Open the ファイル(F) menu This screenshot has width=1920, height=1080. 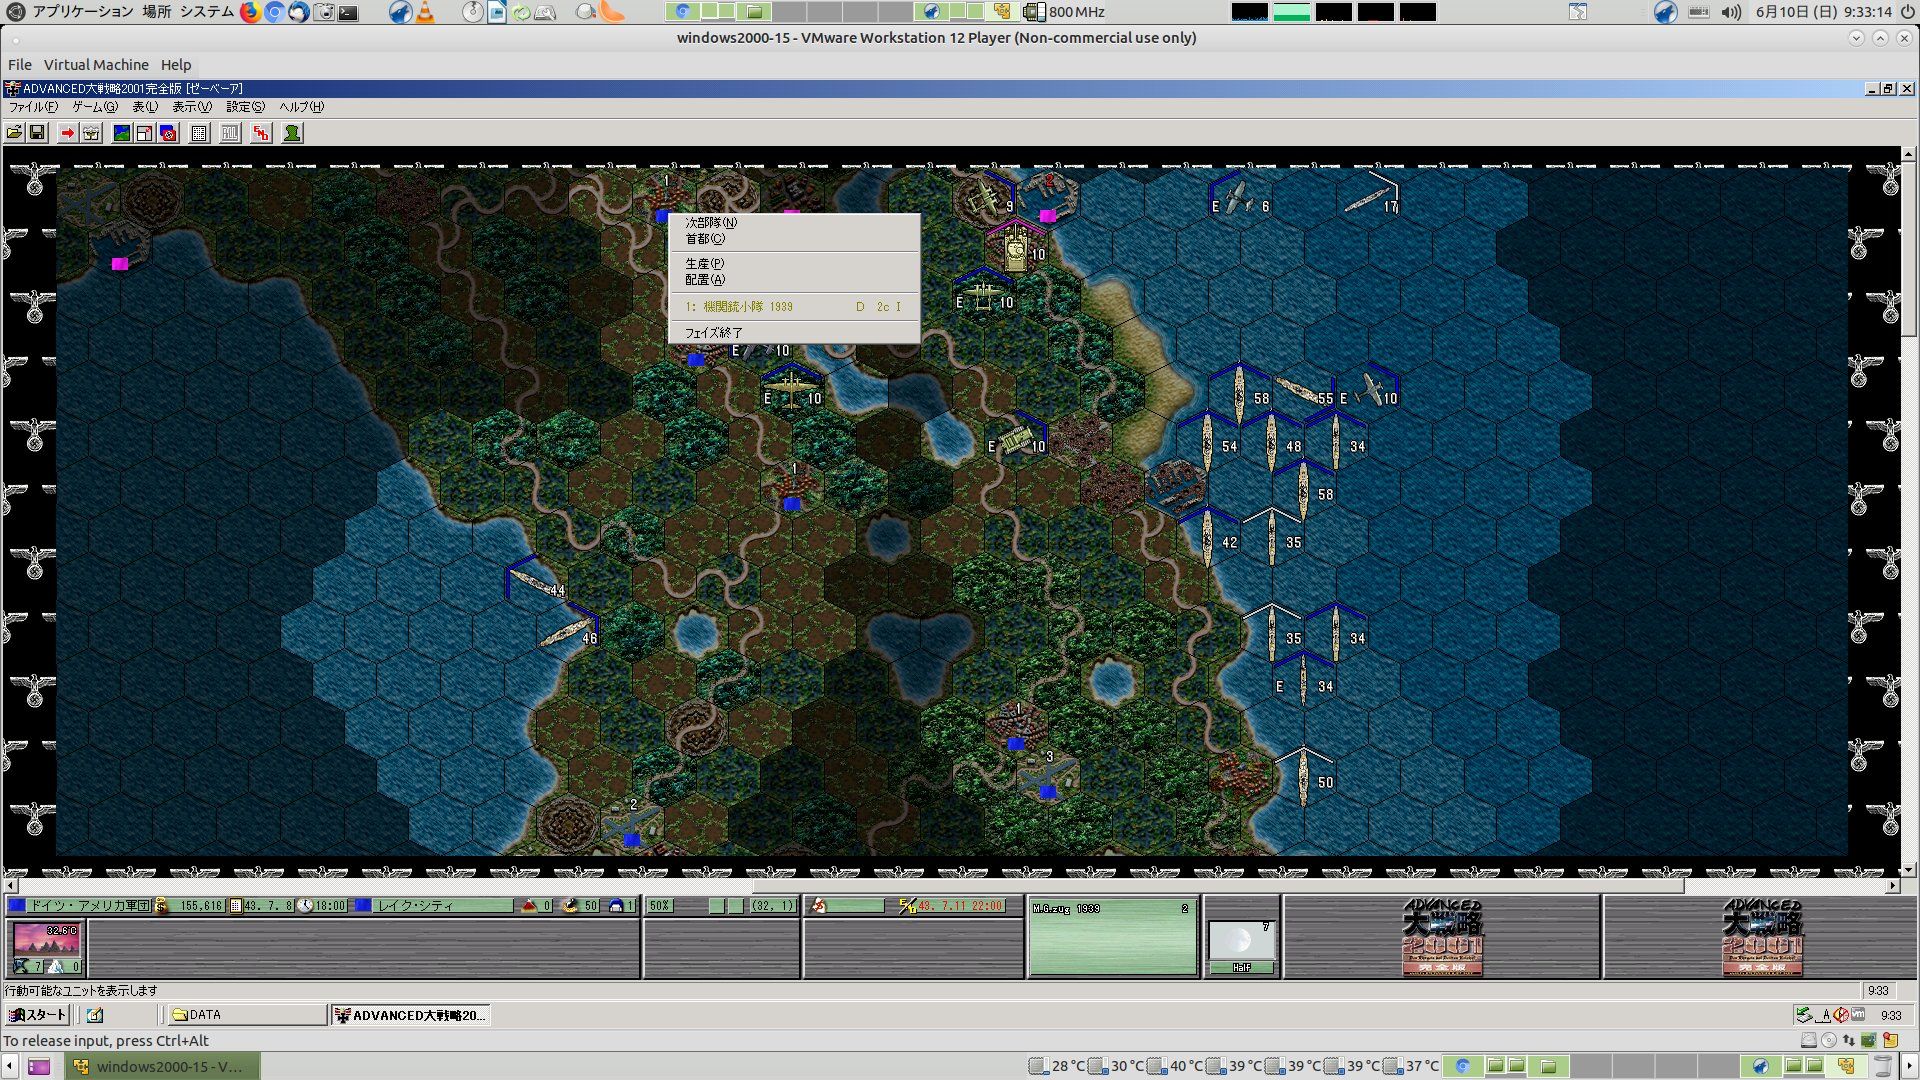coord(33,107)
